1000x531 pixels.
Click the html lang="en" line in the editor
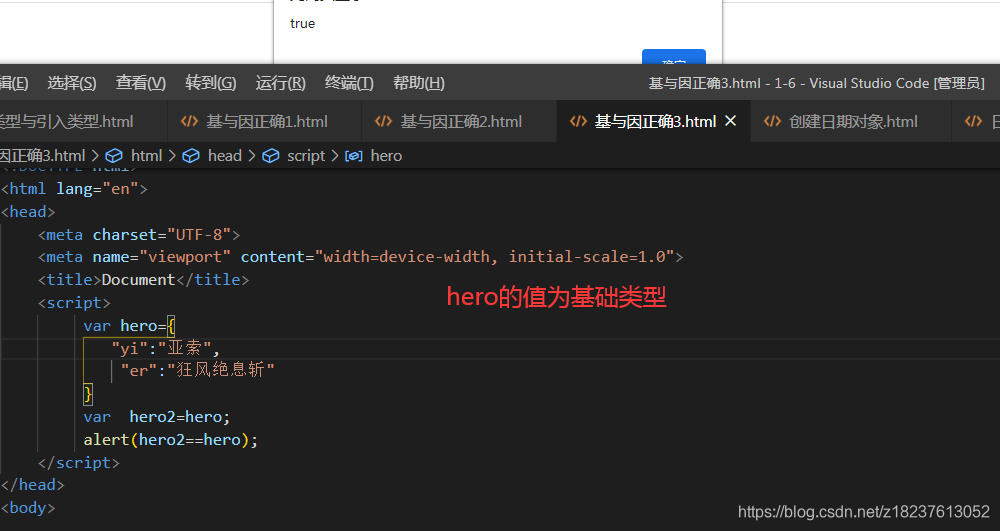click(x=75, y=189)
